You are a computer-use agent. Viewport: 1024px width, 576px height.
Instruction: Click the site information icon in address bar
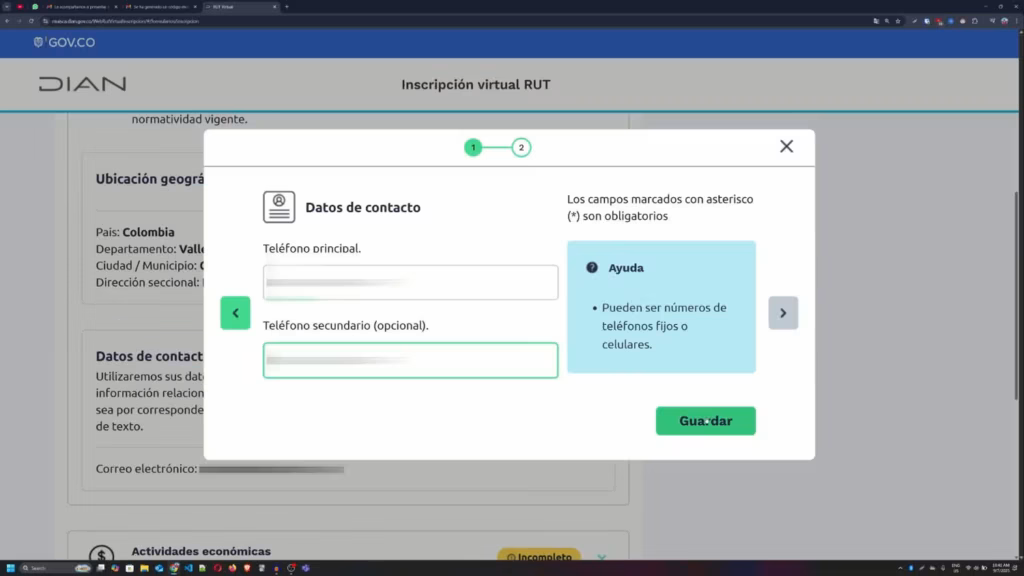coord(45,21)
